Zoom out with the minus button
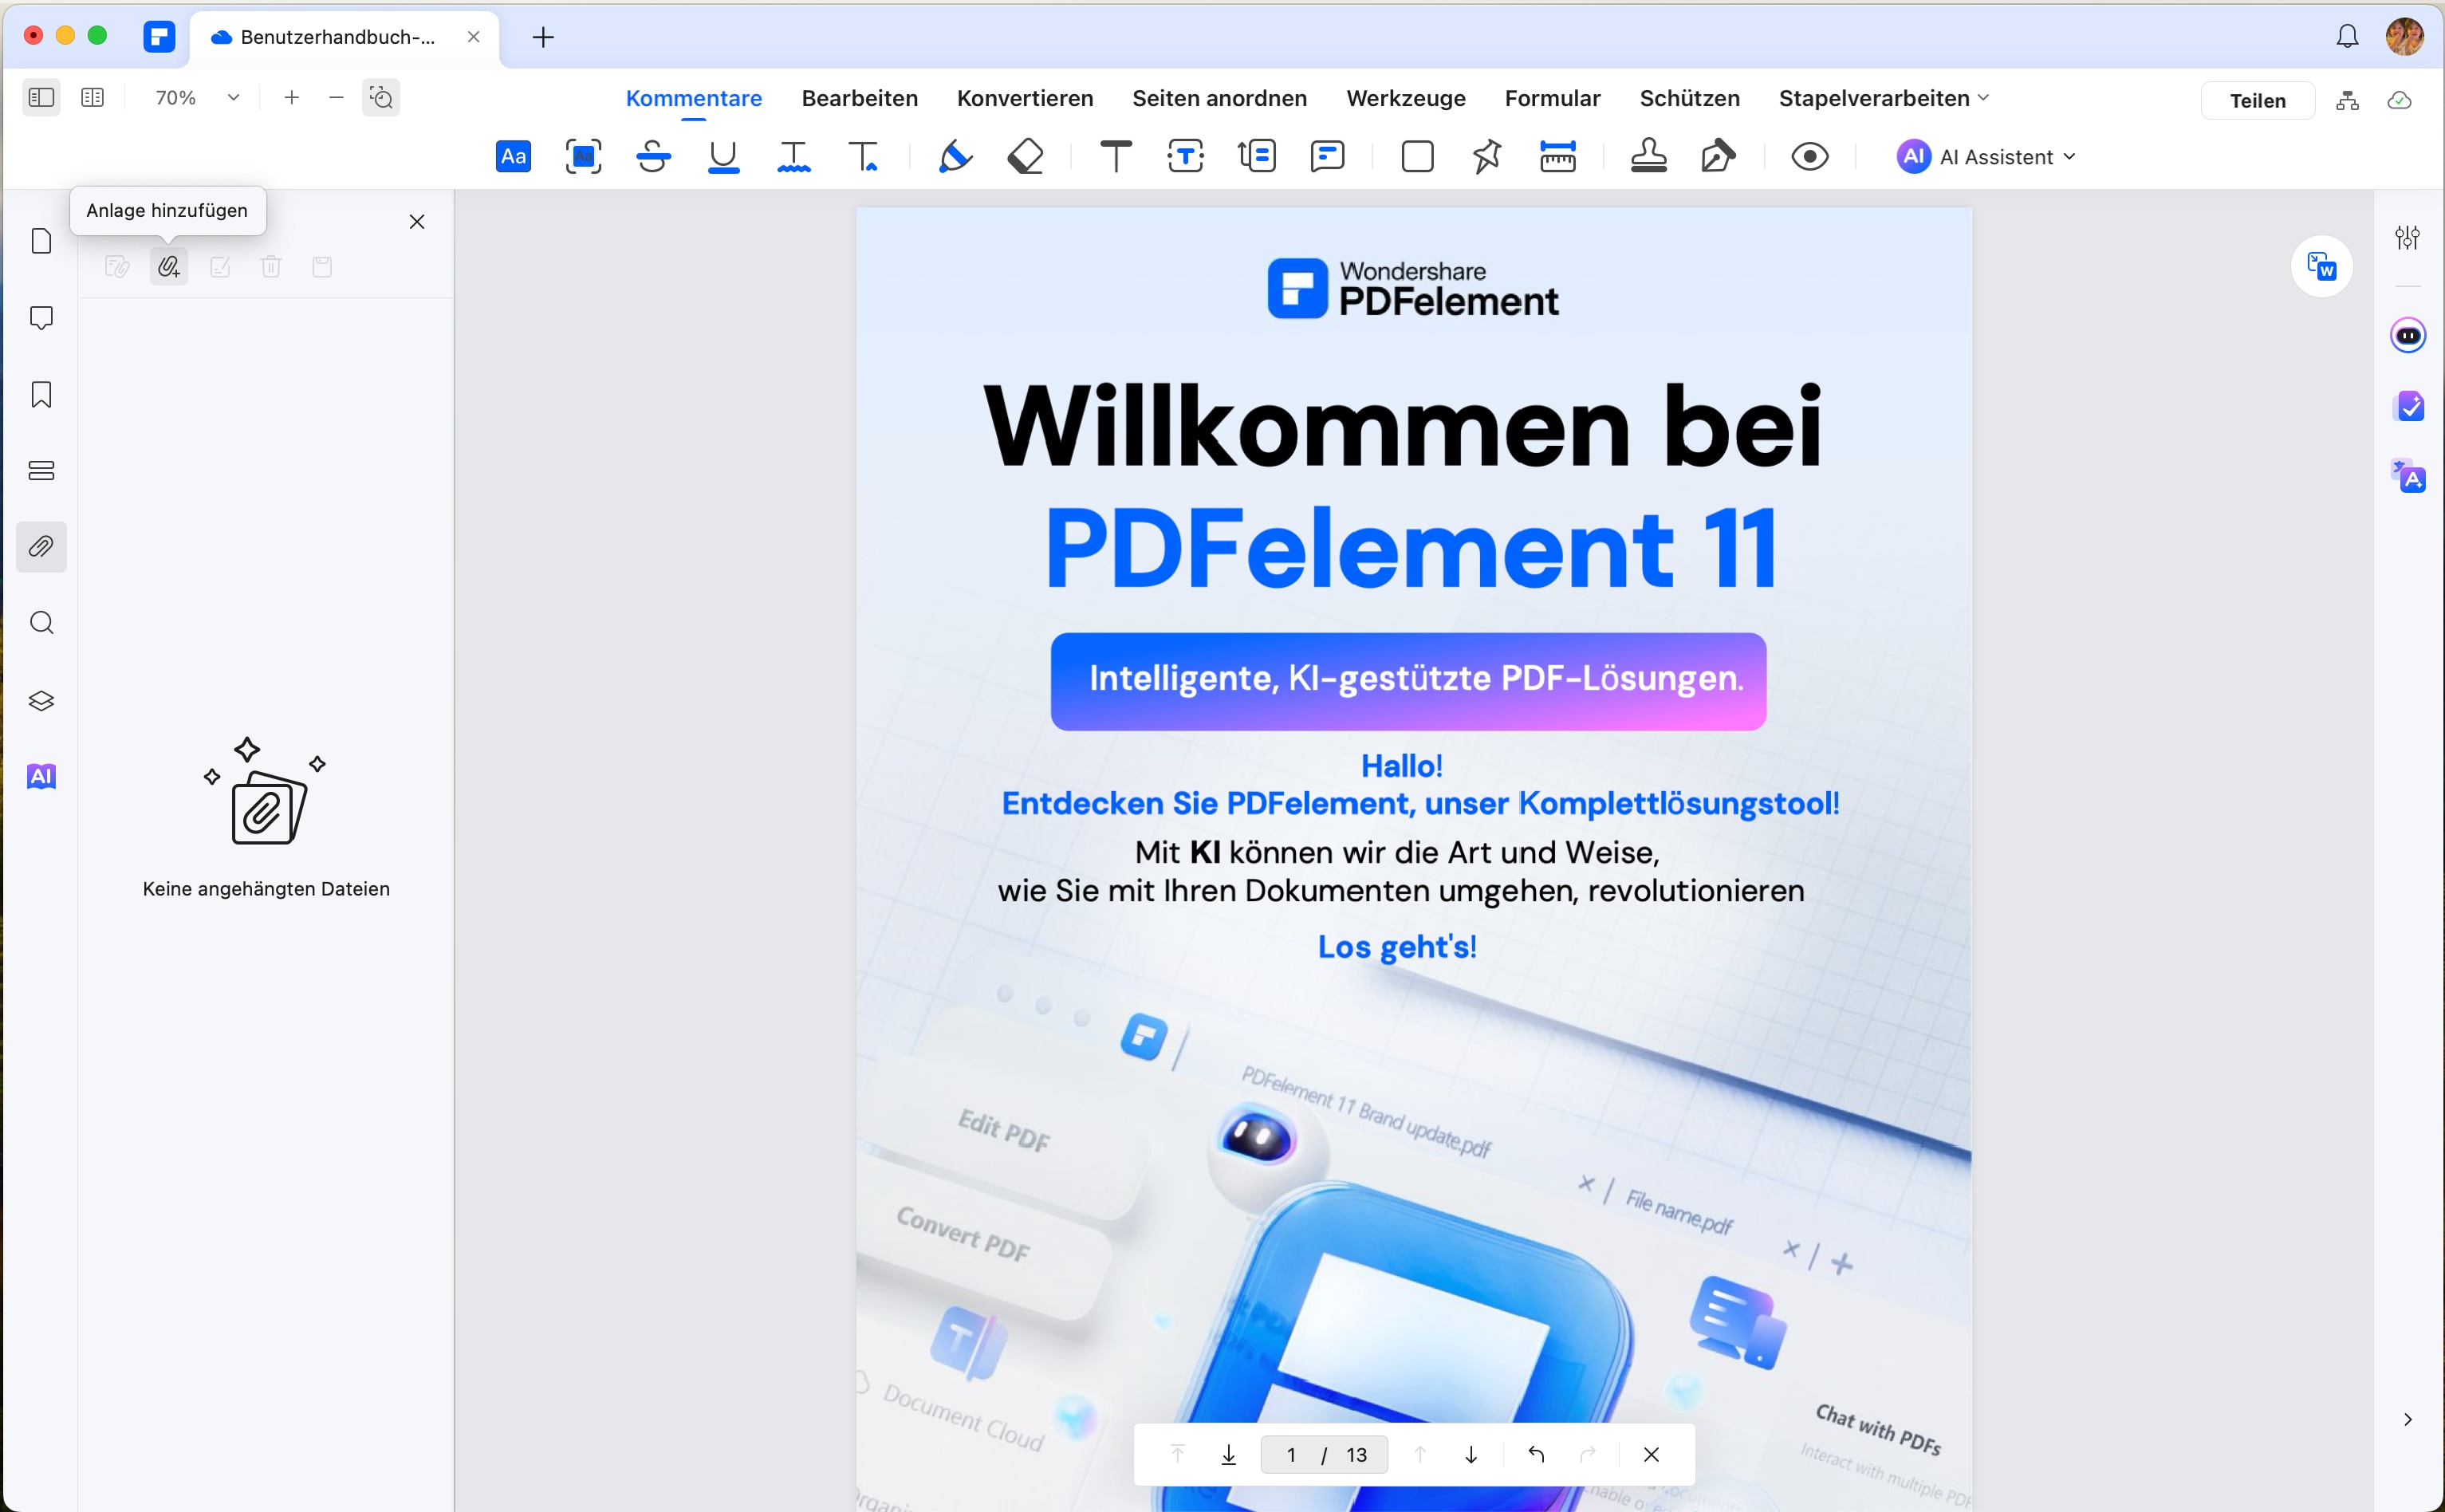Screen dimensions: 2445x1512 [336, 97]
